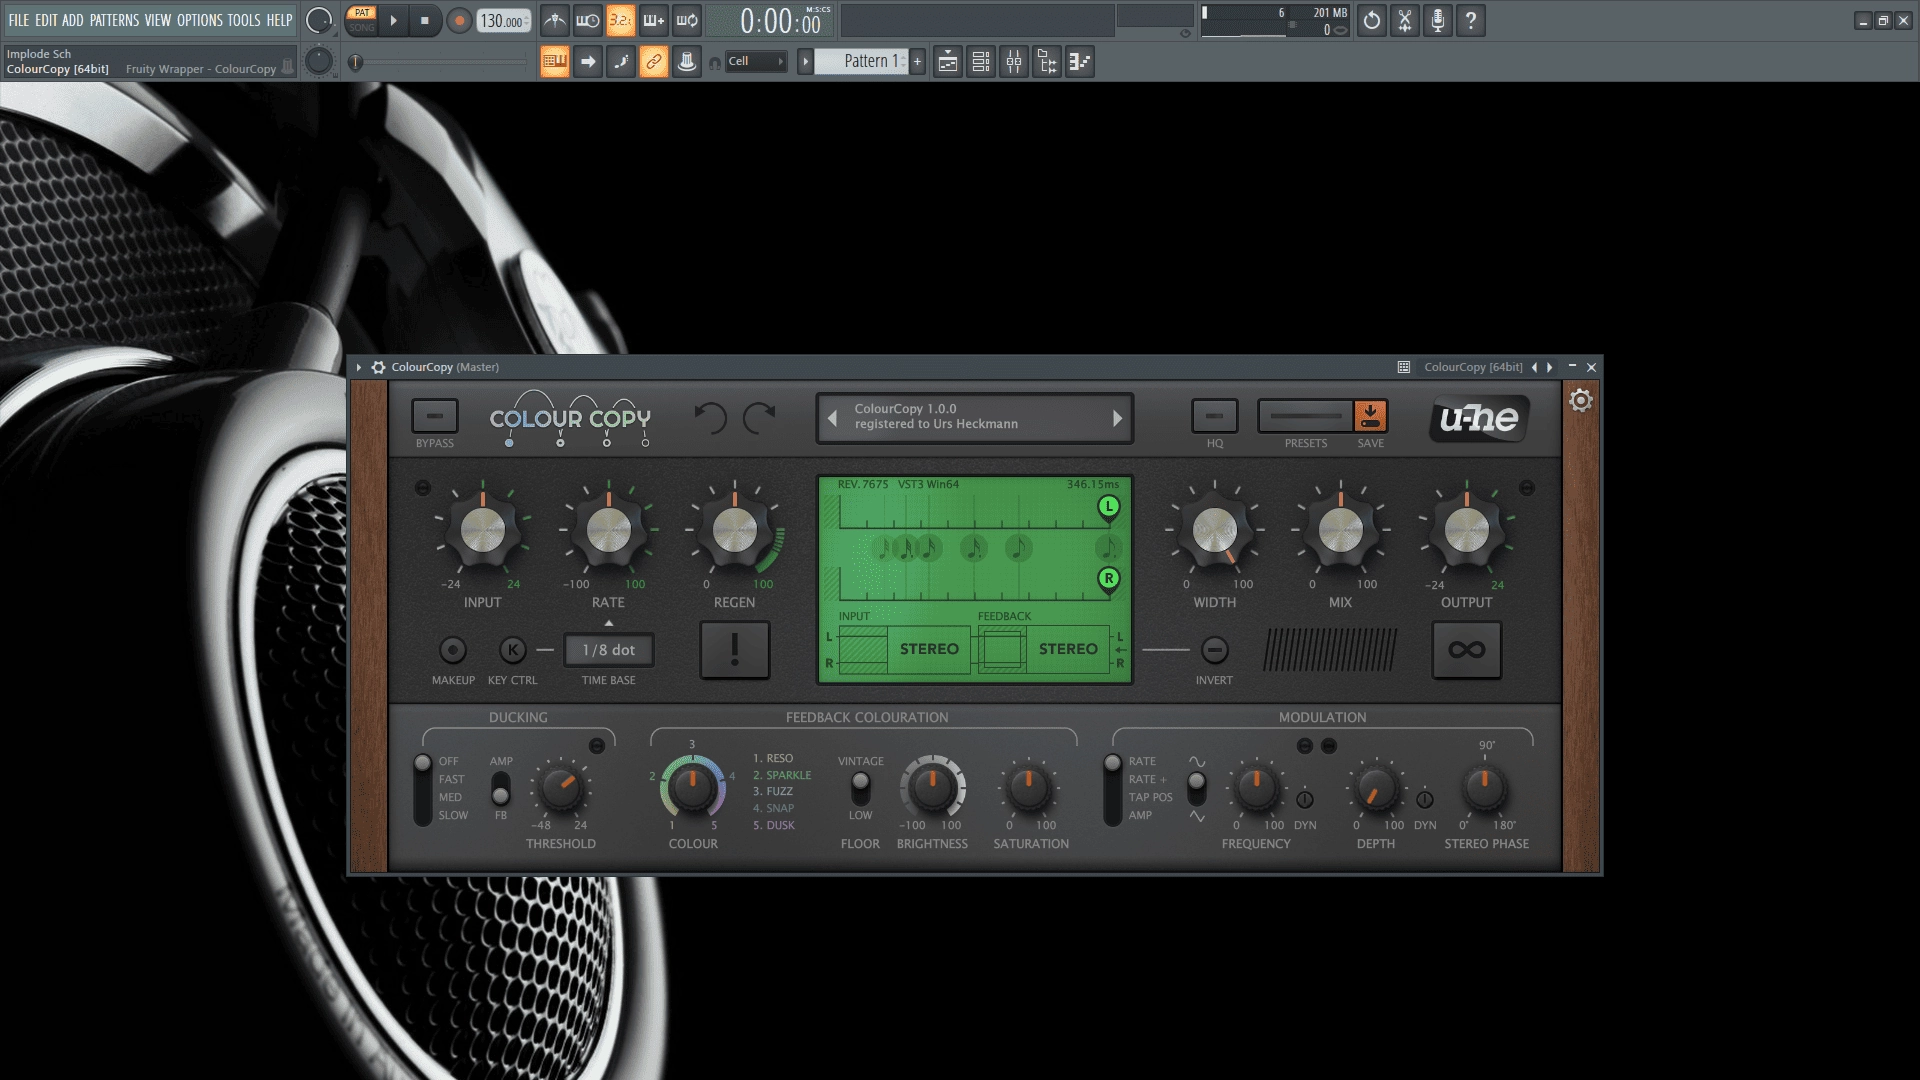Image resolution: width=1920 pixels, height=1080 pixels.
Task: Expand the ColourCopy window menu arrow
Action: click(x=359, y=367)
